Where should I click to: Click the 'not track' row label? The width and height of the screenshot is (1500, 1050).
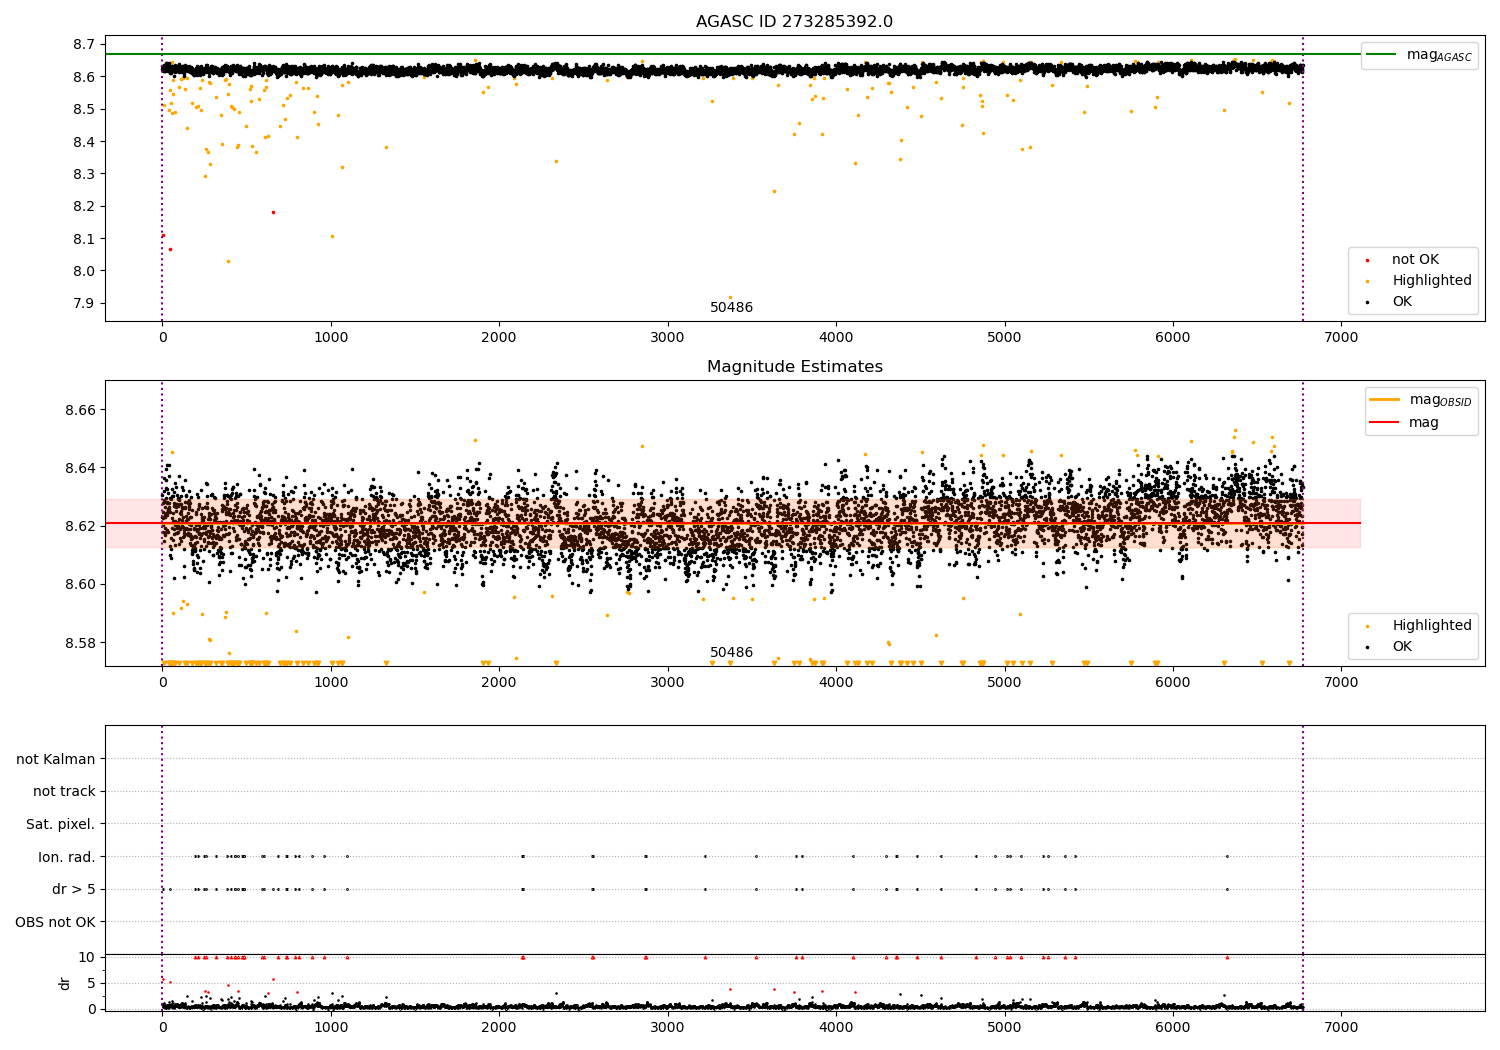coord(64,792)
